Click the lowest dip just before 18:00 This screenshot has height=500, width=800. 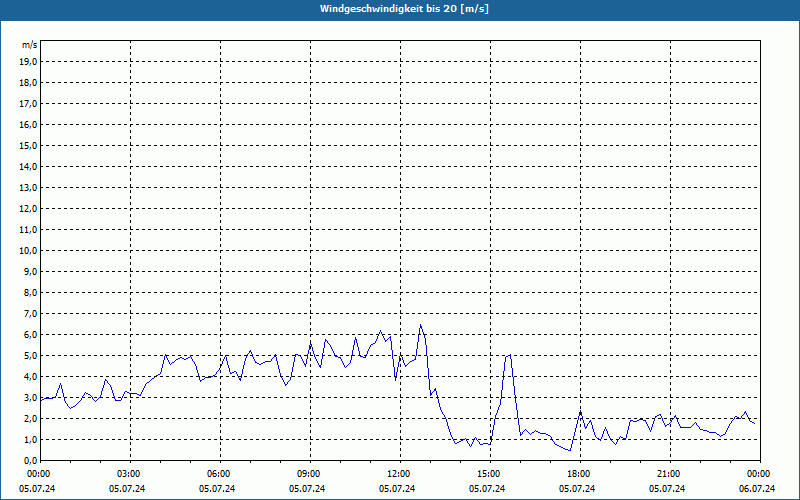(570, 451)
